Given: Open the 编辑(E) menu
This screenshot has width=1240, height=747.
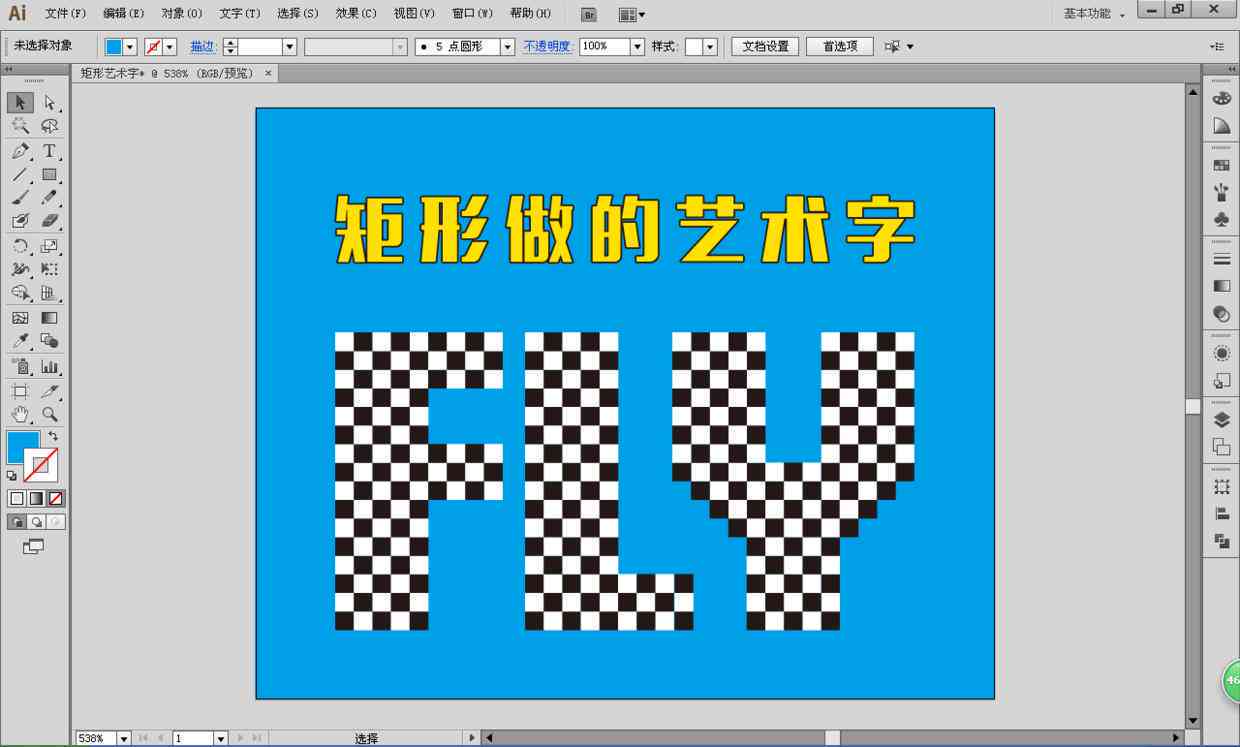Looking at the screenshot, I should tap(123, 14).
